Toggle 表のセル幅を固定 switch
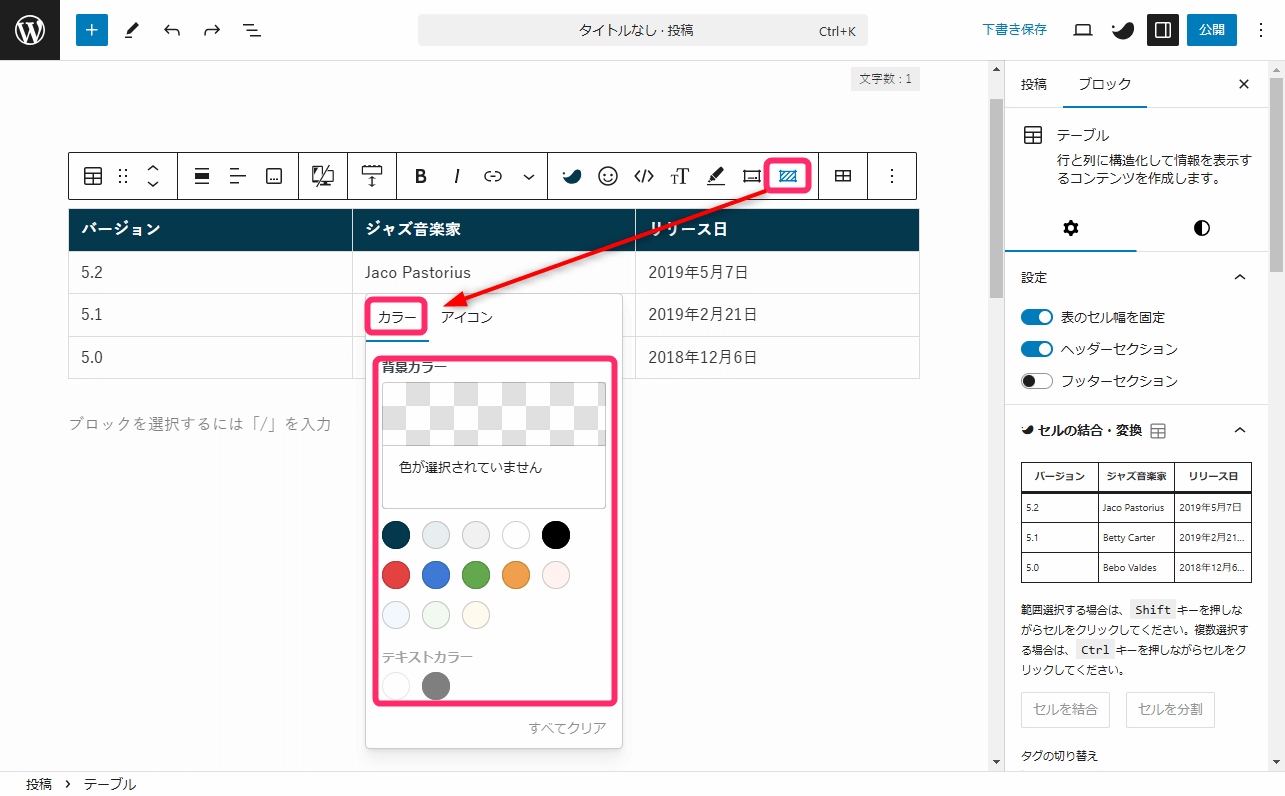The width and height of the screenshot is (1285, 796). 1037,317
